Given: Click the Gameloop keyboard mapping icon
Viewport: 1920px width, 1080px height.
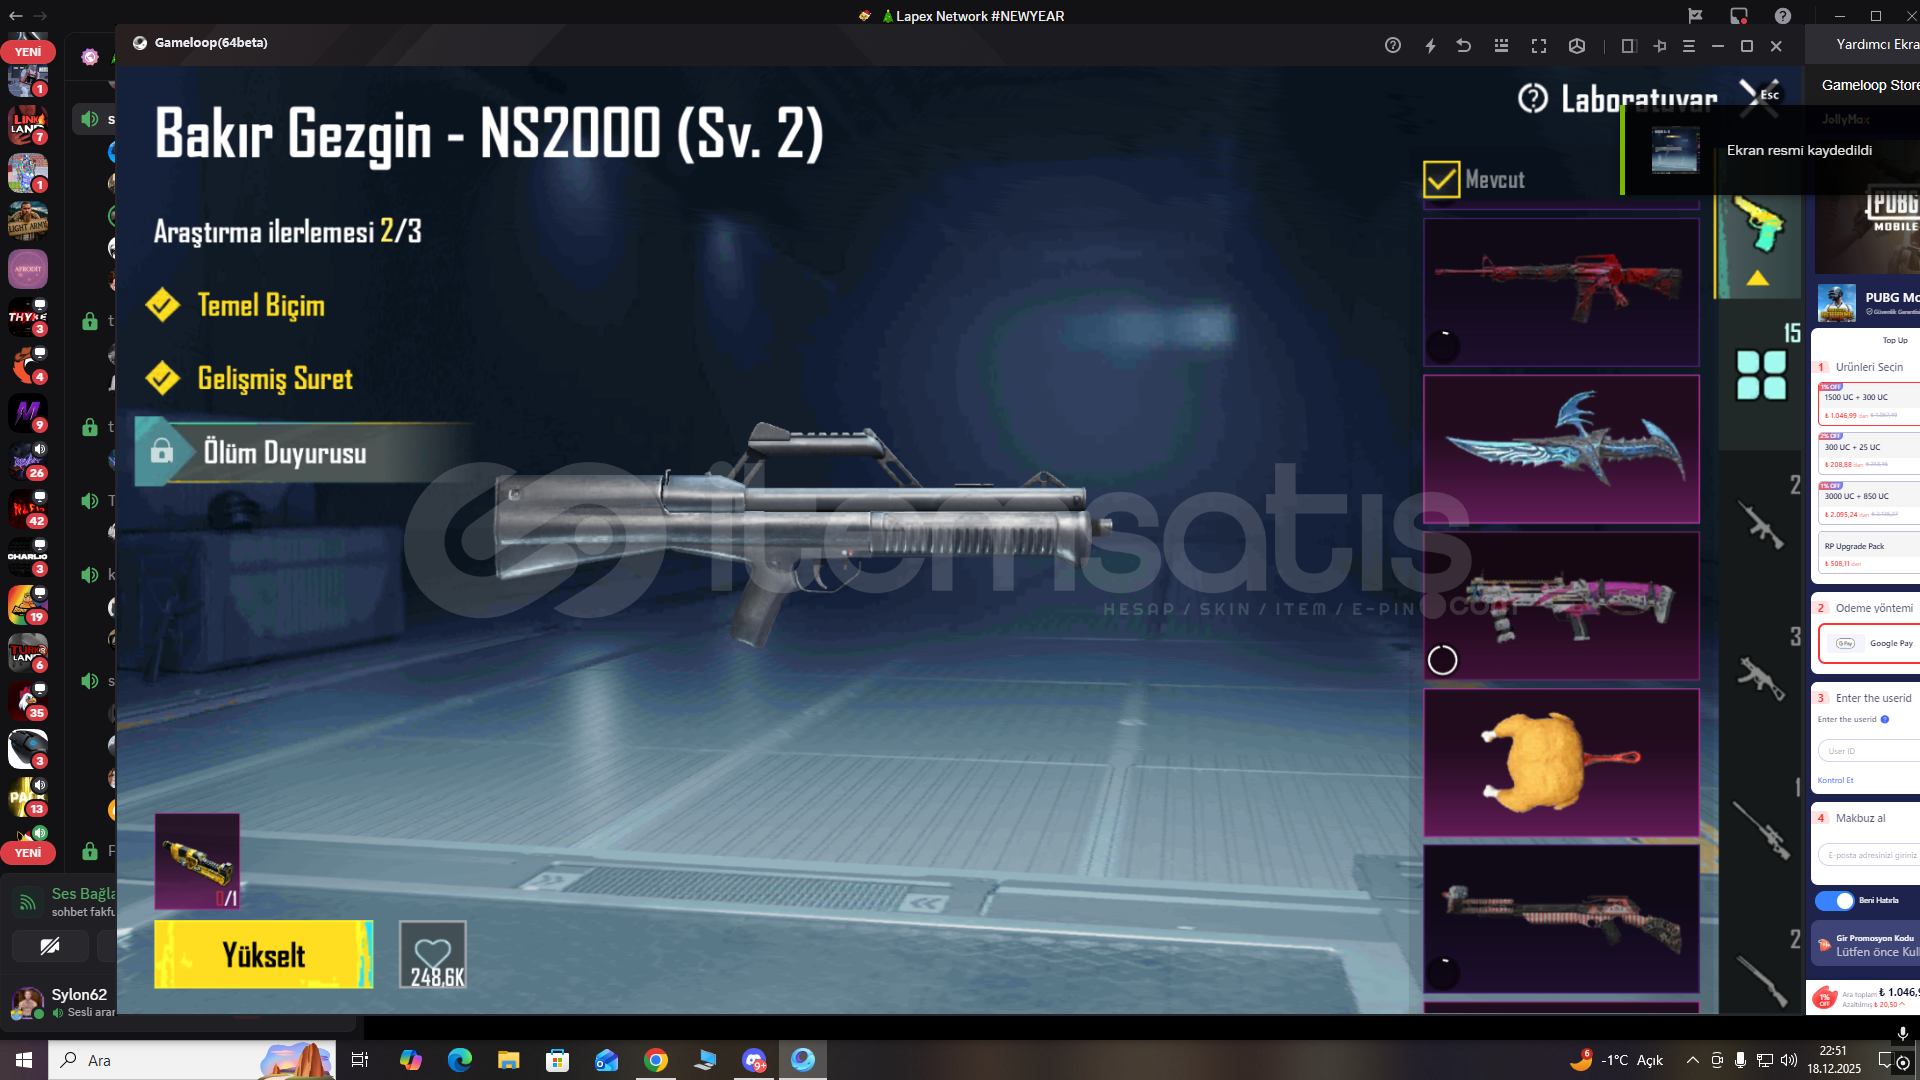Looking at the screenshot, I should coord(1501,46).
